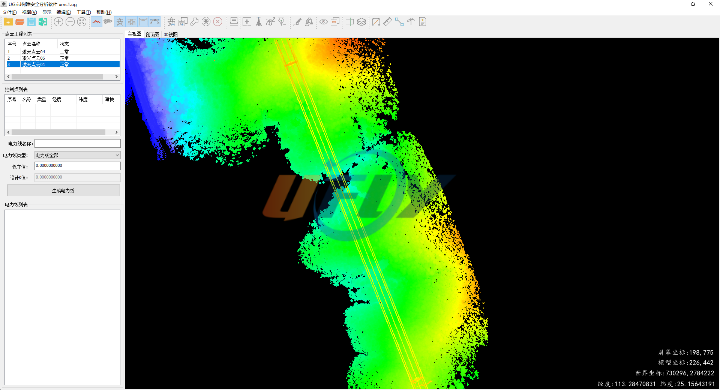The image size is (720, 390).
Task: Toggle the eye visibility toolbar icon
Action: click(x=324, y=22)
